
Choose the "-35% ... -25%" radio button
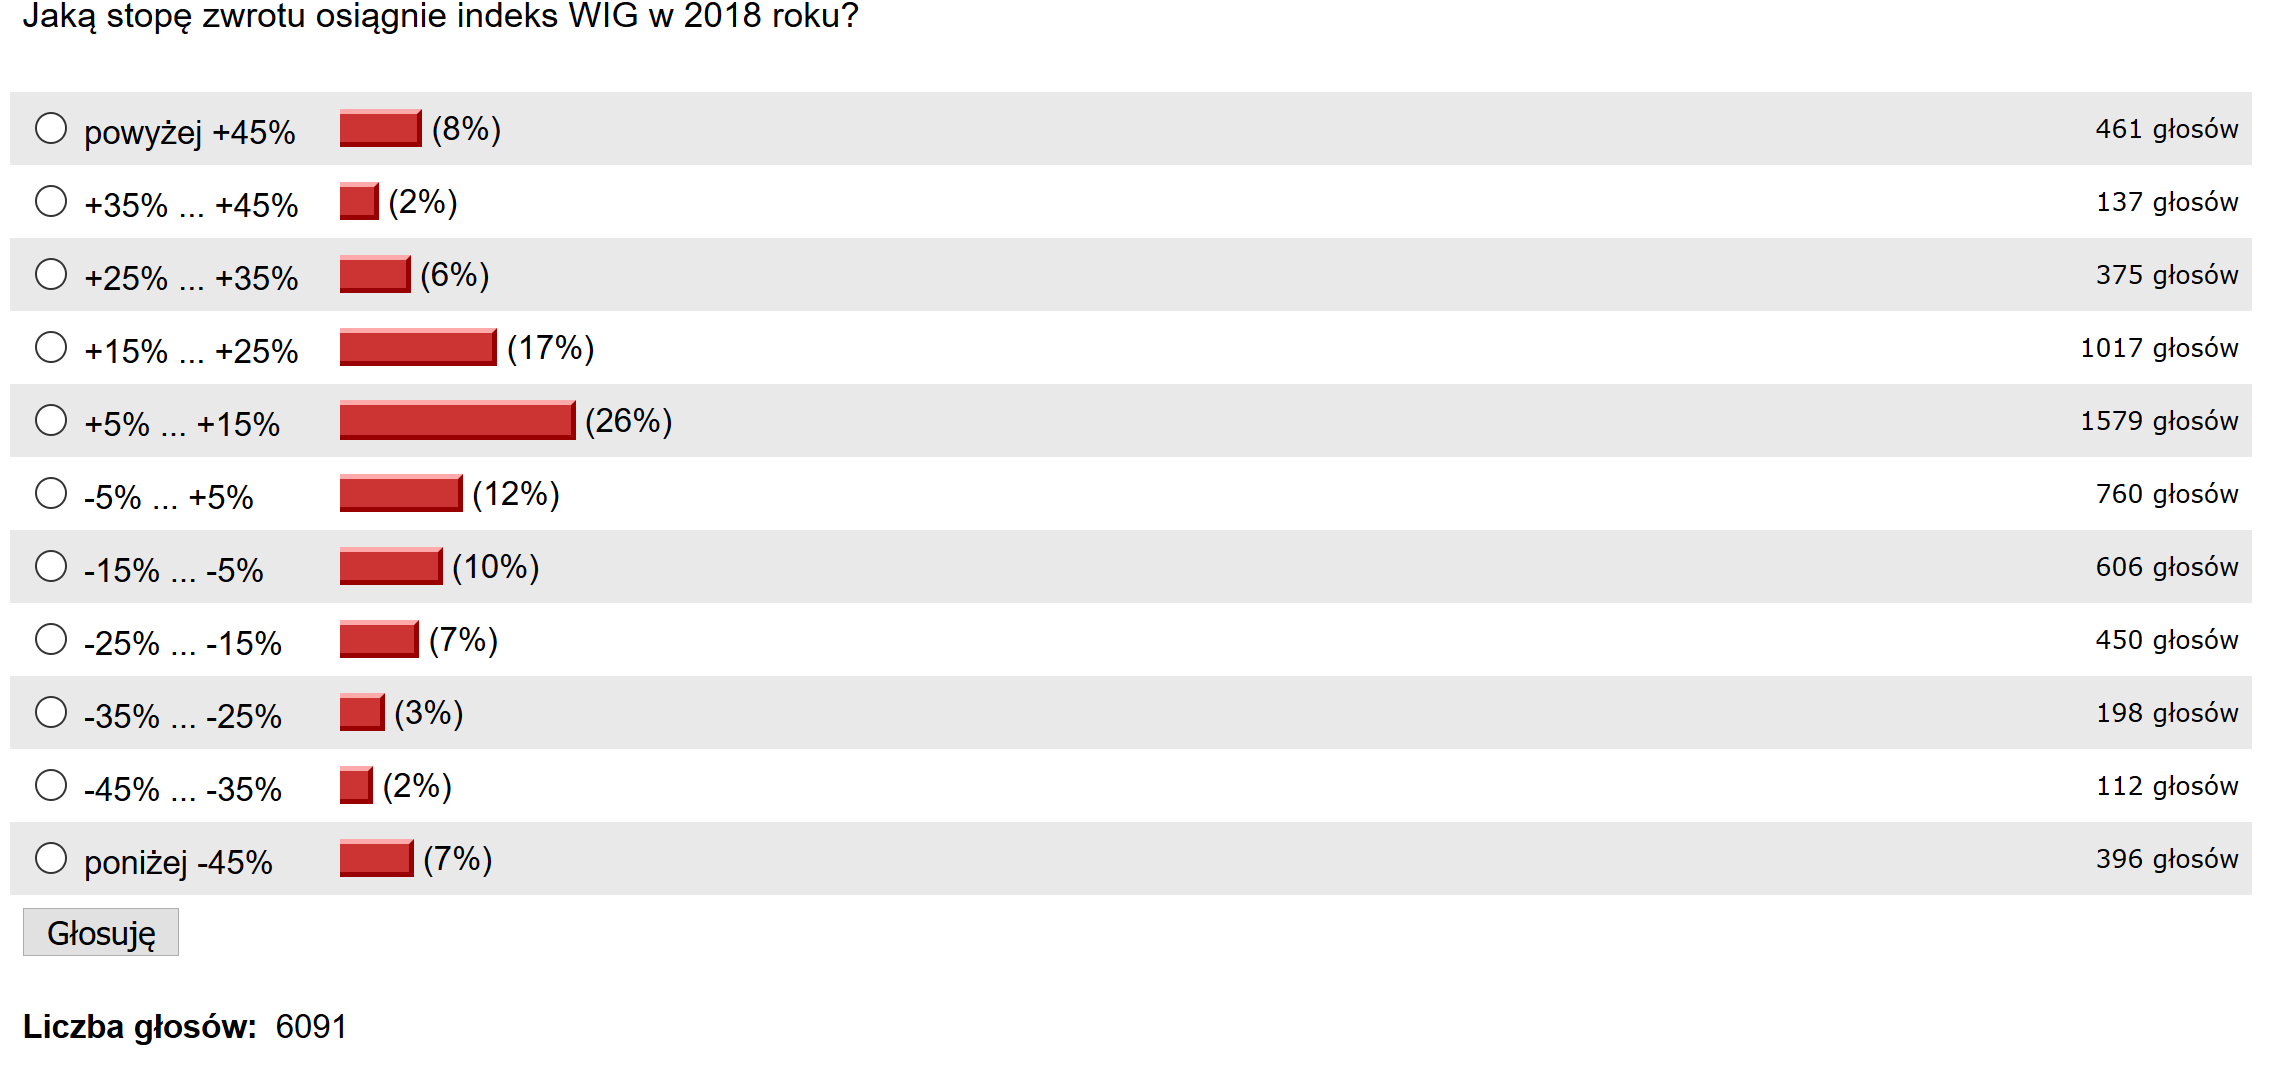click(x=51, y=712)
